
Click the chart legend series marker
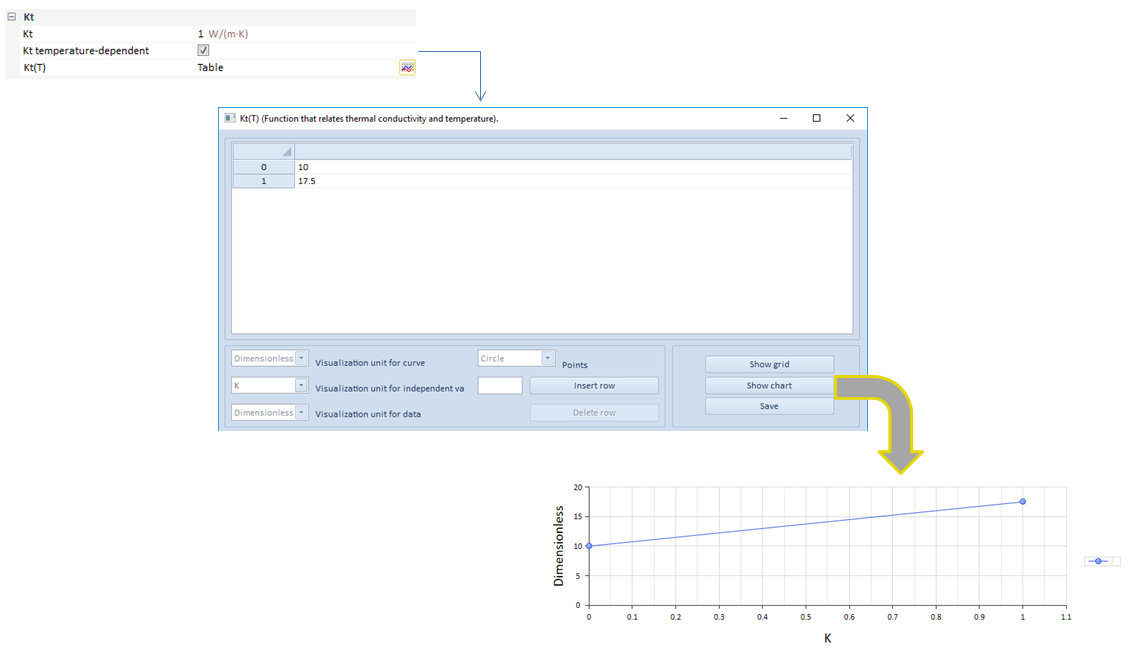1098,561
